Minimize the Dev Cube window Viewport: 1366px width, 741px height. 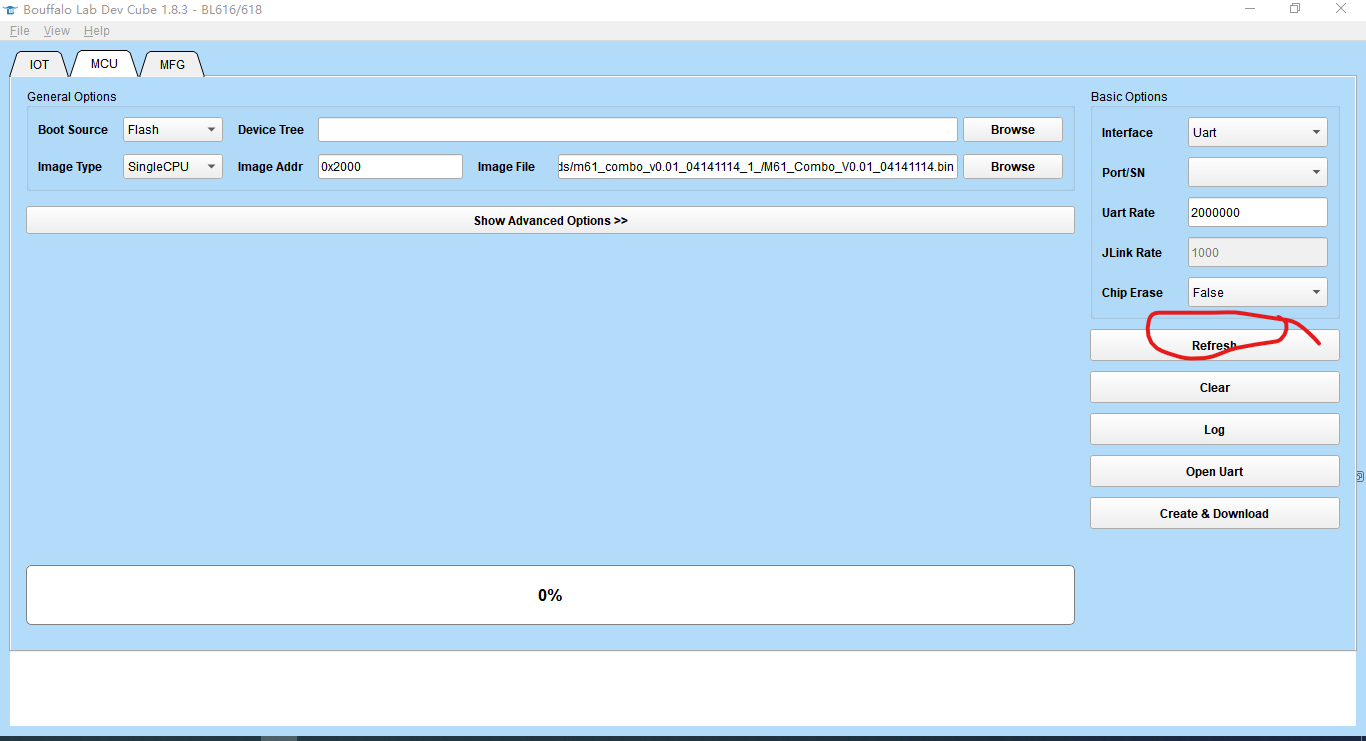(1250, 9)
